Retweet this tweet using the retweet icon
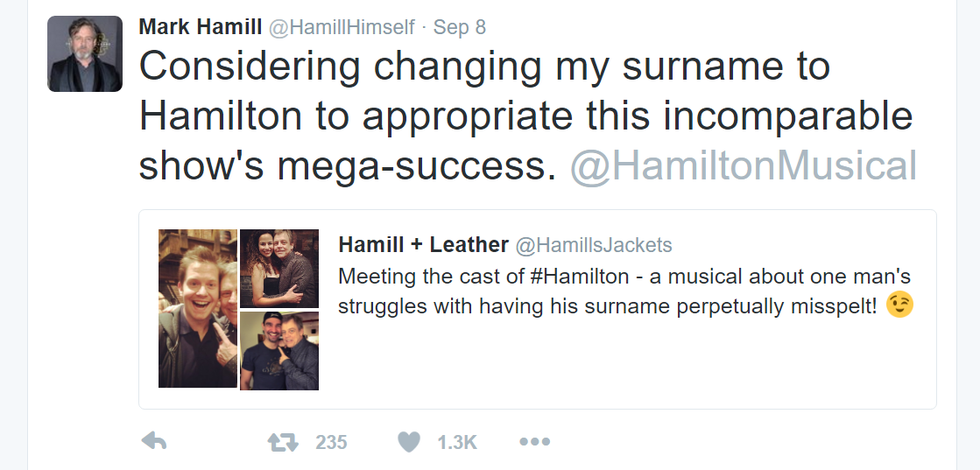The width and height of the screenshot is (980, 470). (281, 441)
